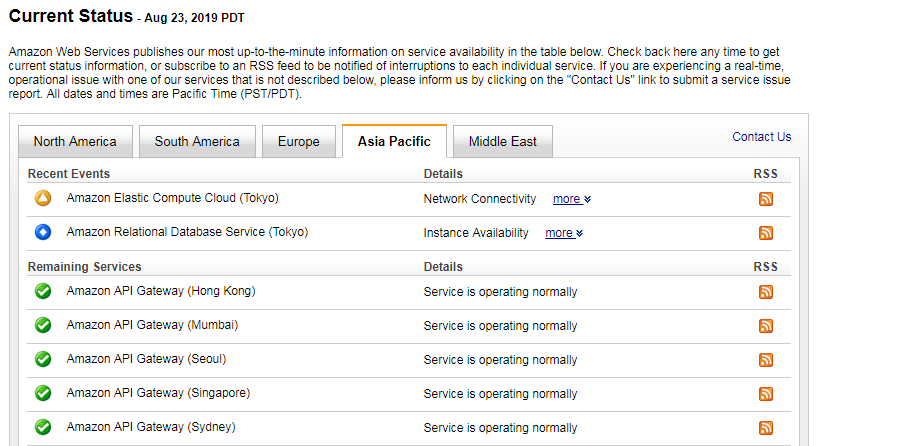The width and height of the screenshot is (915, 446).
Task: Click green check status icon for API Gateway Hong Kong
Action: pyautogui.click(x=43, y=291)
